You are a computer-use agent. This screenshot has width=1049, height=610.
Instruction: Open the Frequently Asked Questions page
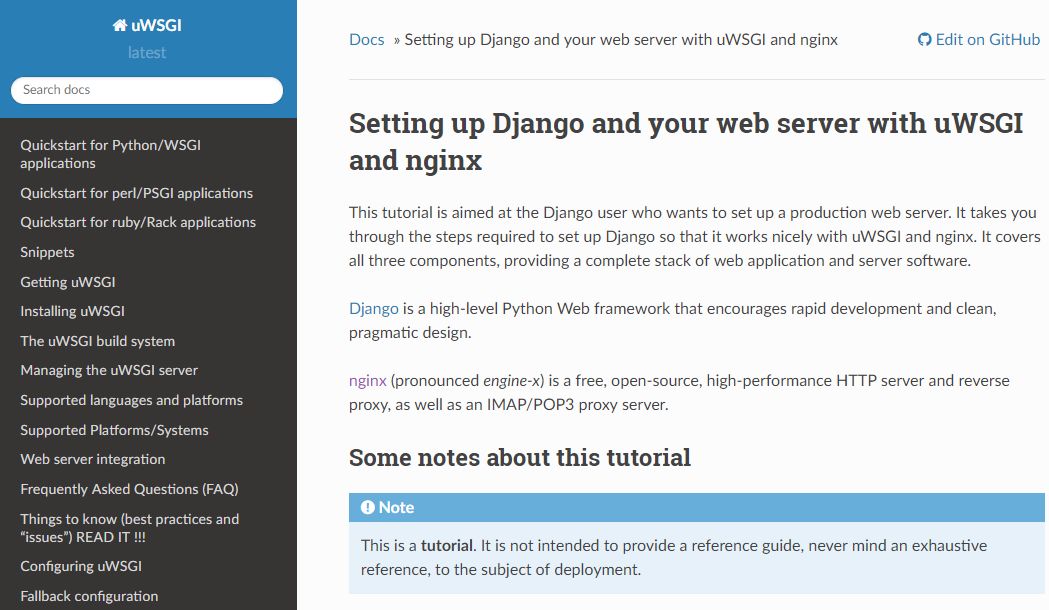click(129, 489)
